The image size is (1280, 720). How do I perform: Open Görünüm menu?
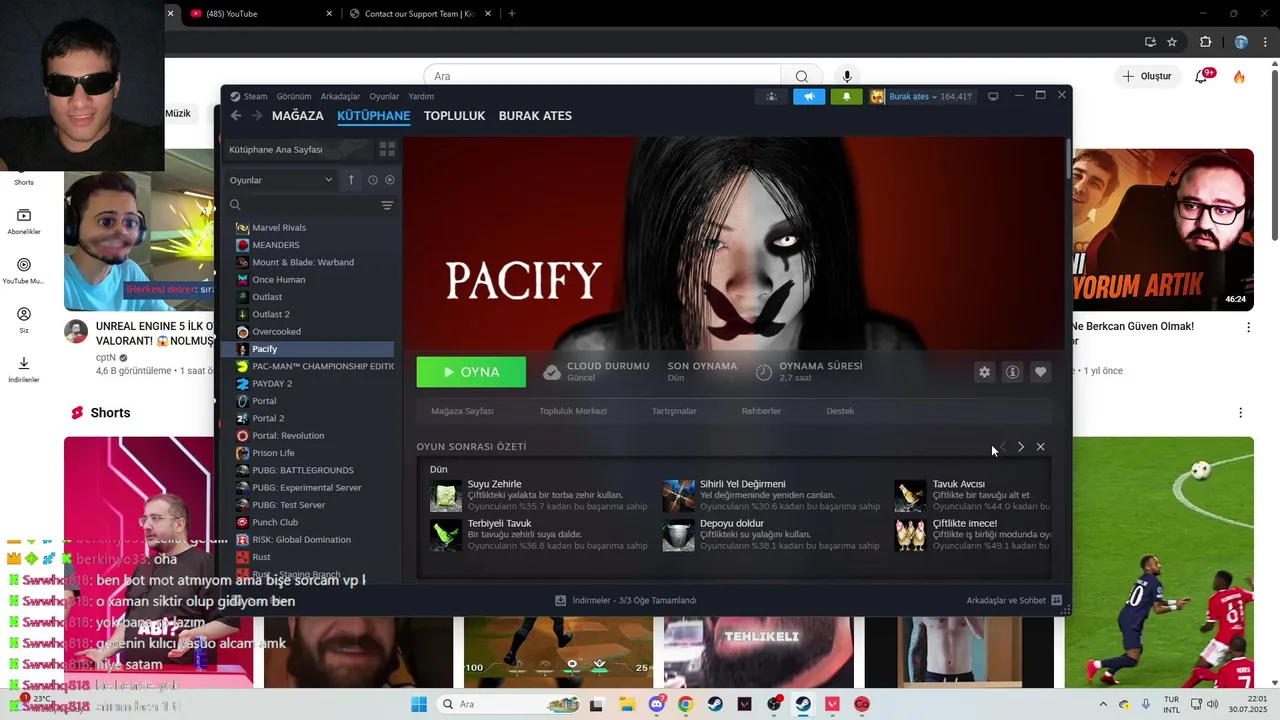point(294,97)
